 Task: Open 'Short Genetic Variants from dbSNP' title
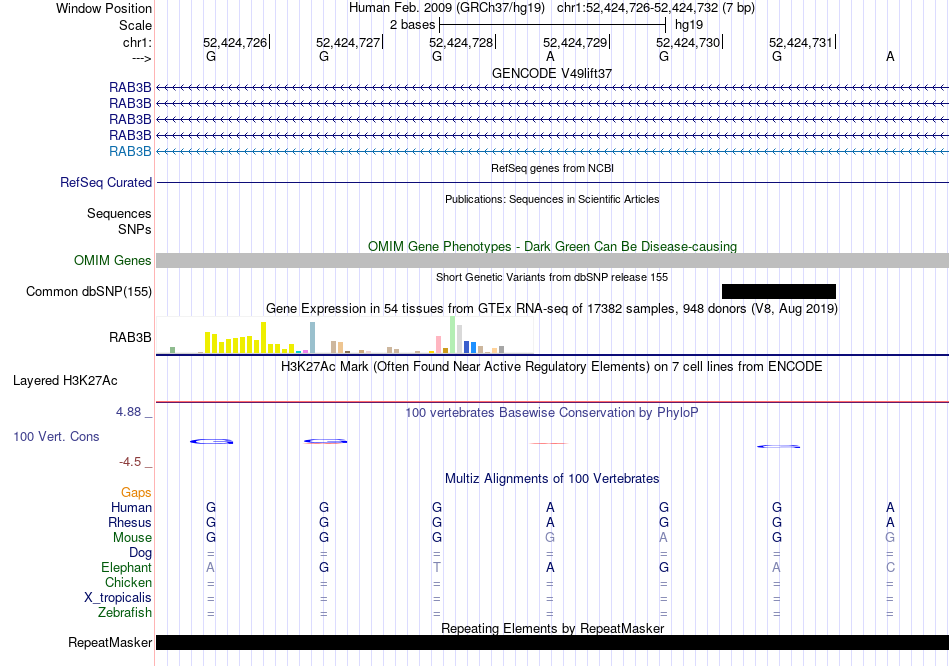[x=552, y=278]
